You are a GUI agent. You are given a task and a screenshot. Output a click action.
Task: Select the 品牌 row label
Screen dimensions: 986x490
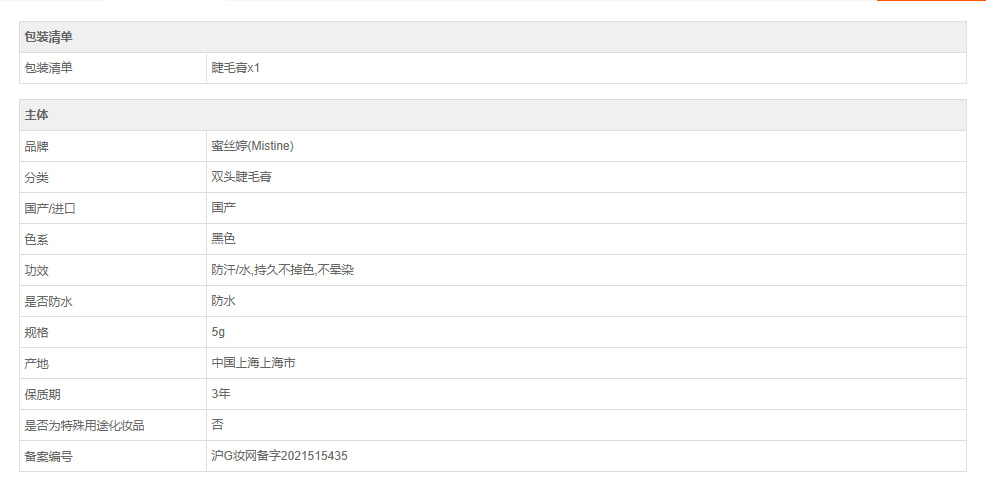36,146
